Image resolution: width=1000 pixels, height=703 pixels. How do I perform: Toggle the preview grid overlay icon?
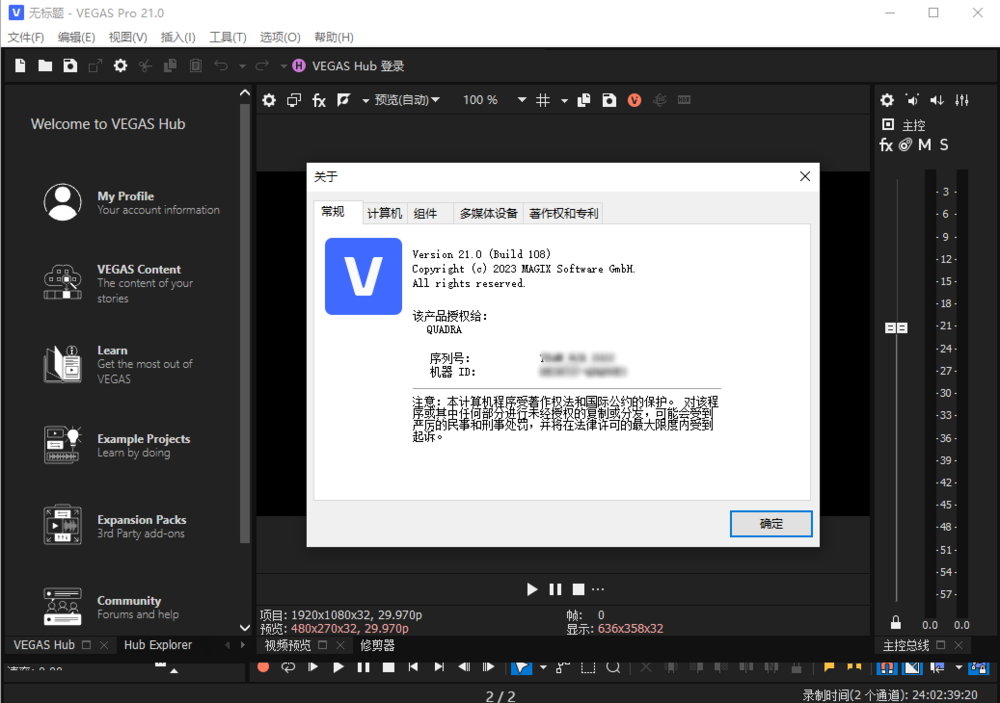(543, 100)
